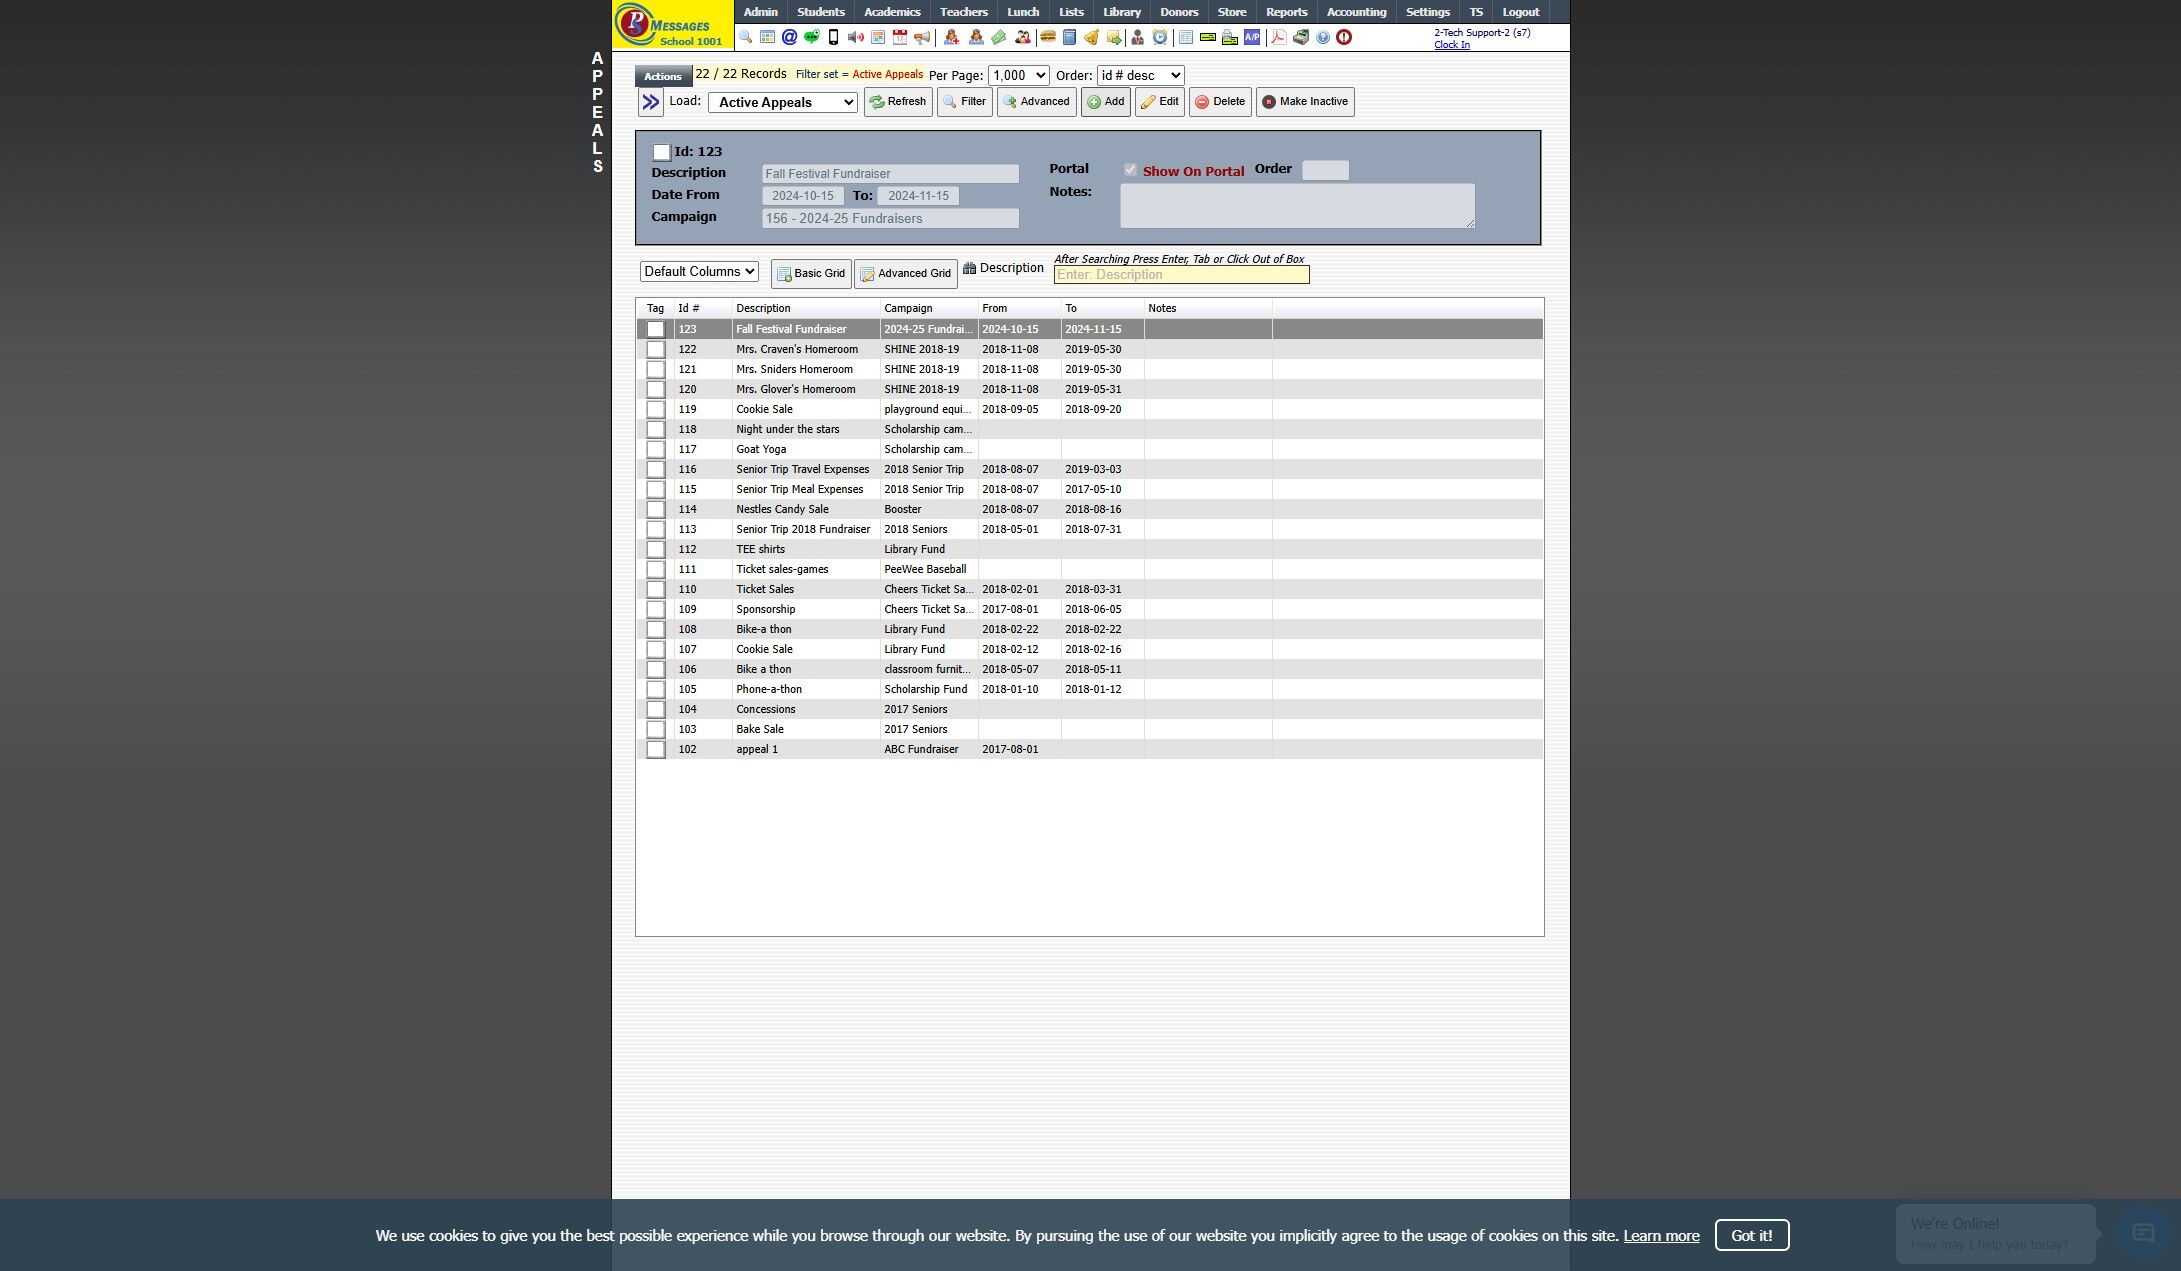
Task: Click the hamburger lunch icon
Action: click(x=1047, y=38)
